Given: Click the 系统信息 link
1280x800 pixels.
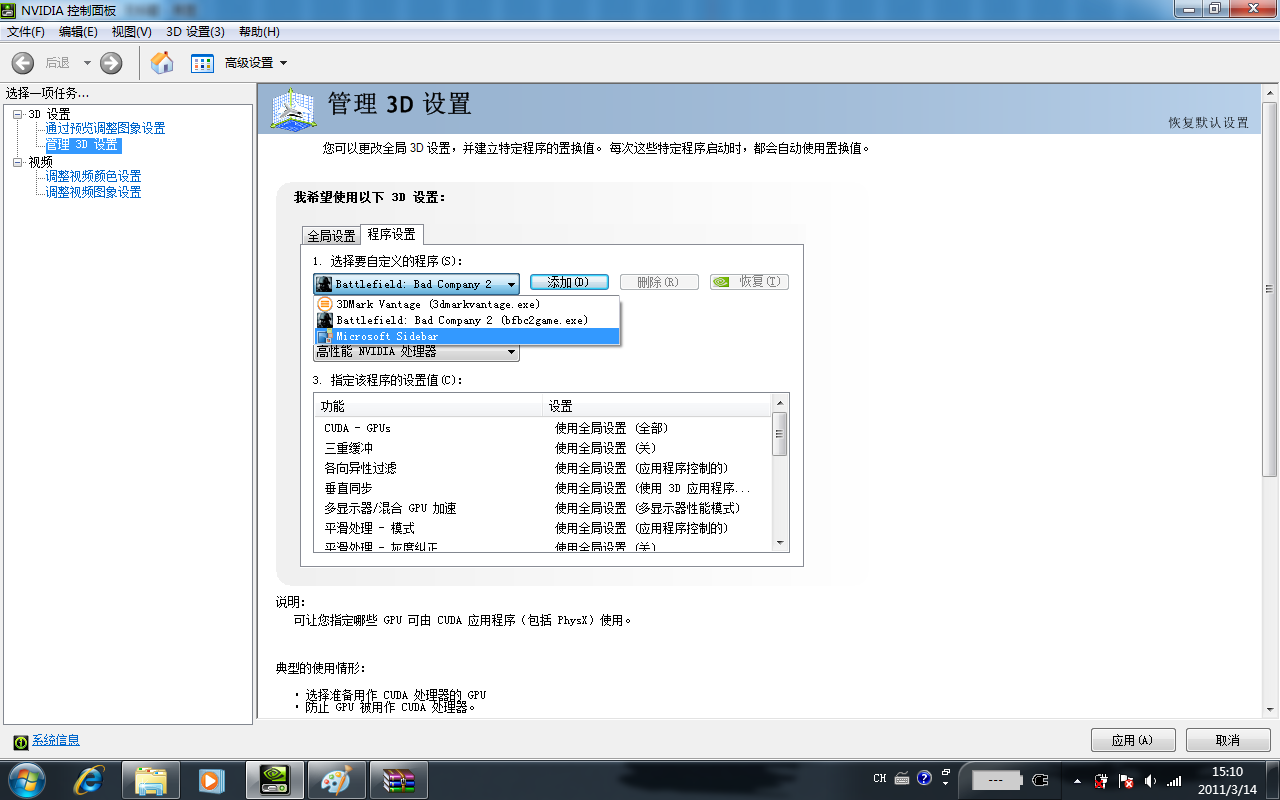Looking at the screenshot, I should point(56,741).
